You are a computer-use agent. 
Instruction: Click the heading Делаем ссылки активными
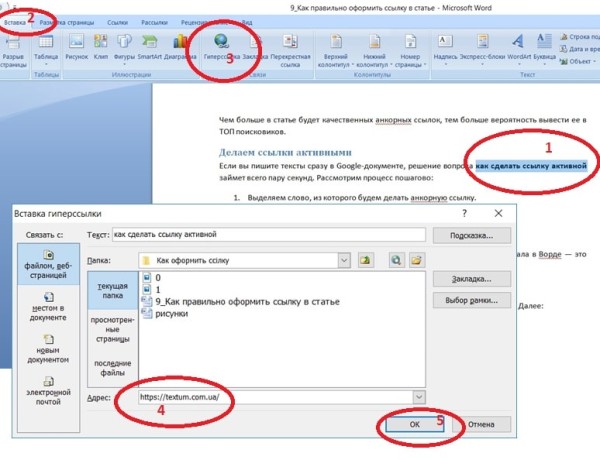pos(285,152)
